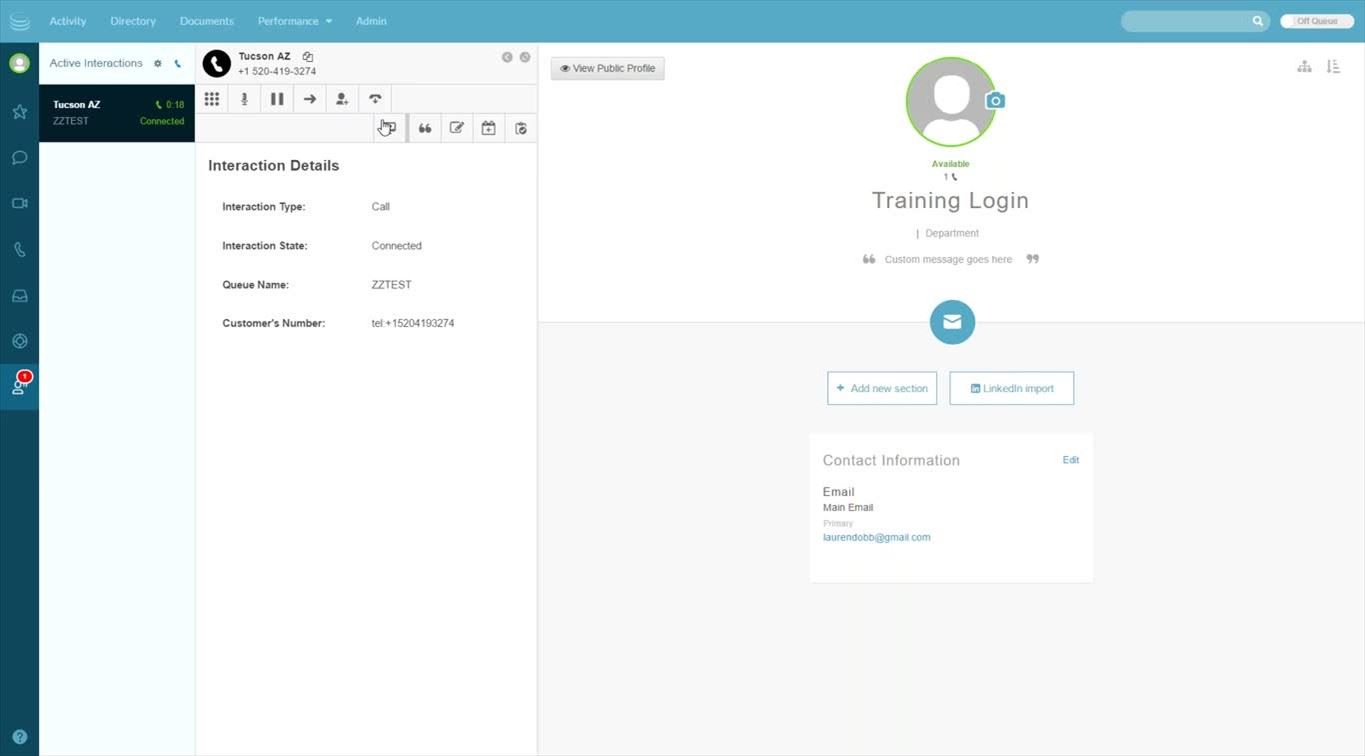This screenshot has width=1365, height=756.
Task: Click the LinkedIn import button
Action: coord(1011,388)
